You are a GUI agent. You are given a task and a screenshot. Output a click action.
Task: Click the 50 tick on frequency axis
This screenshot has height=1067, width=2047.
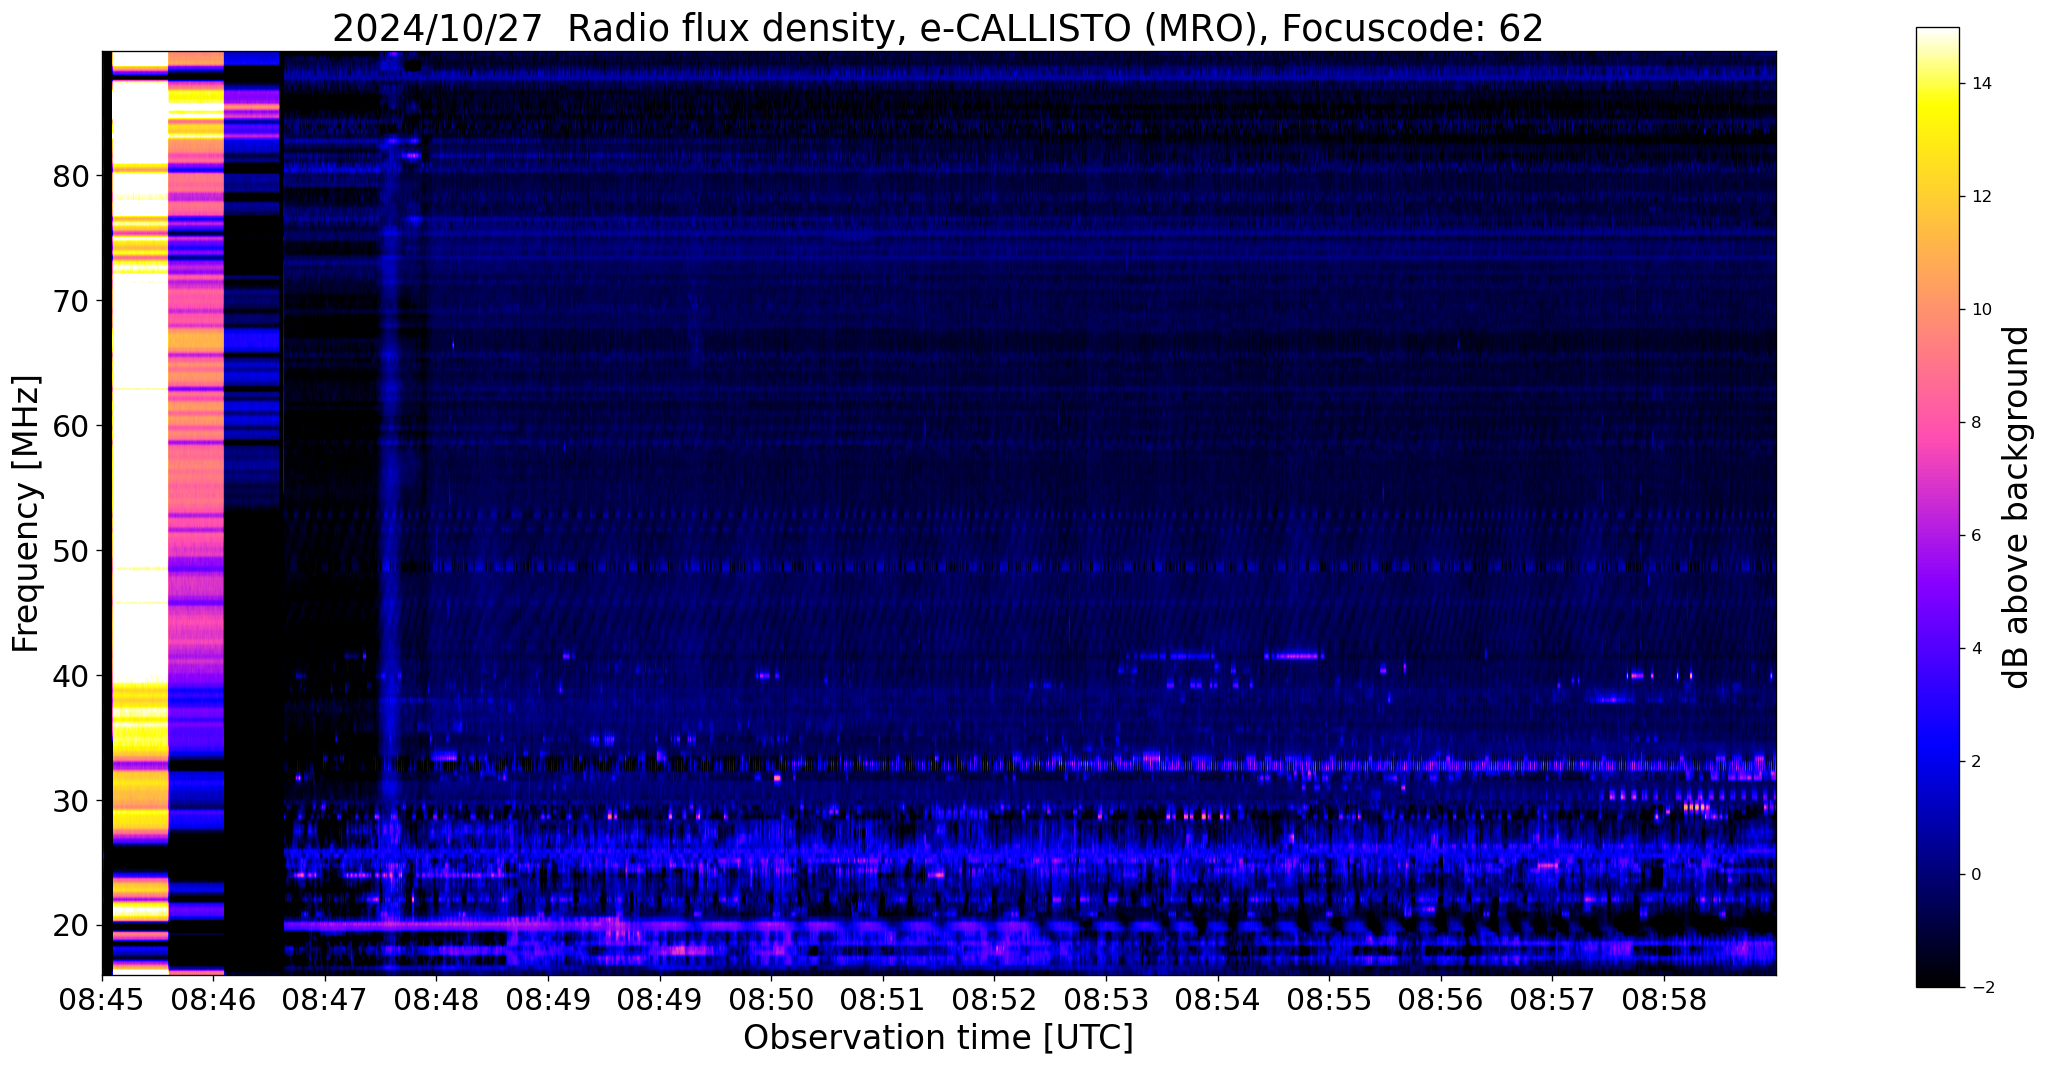pos(71,552)
